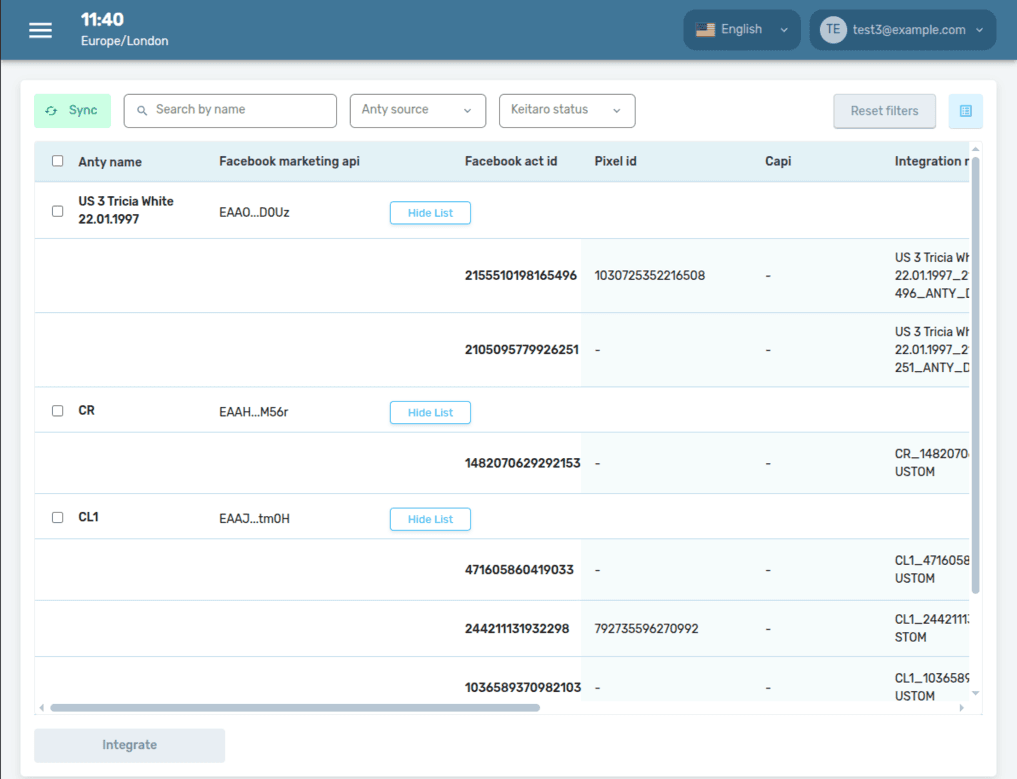
Task: Click act id 244211131932298
Action: click(517, 629)
